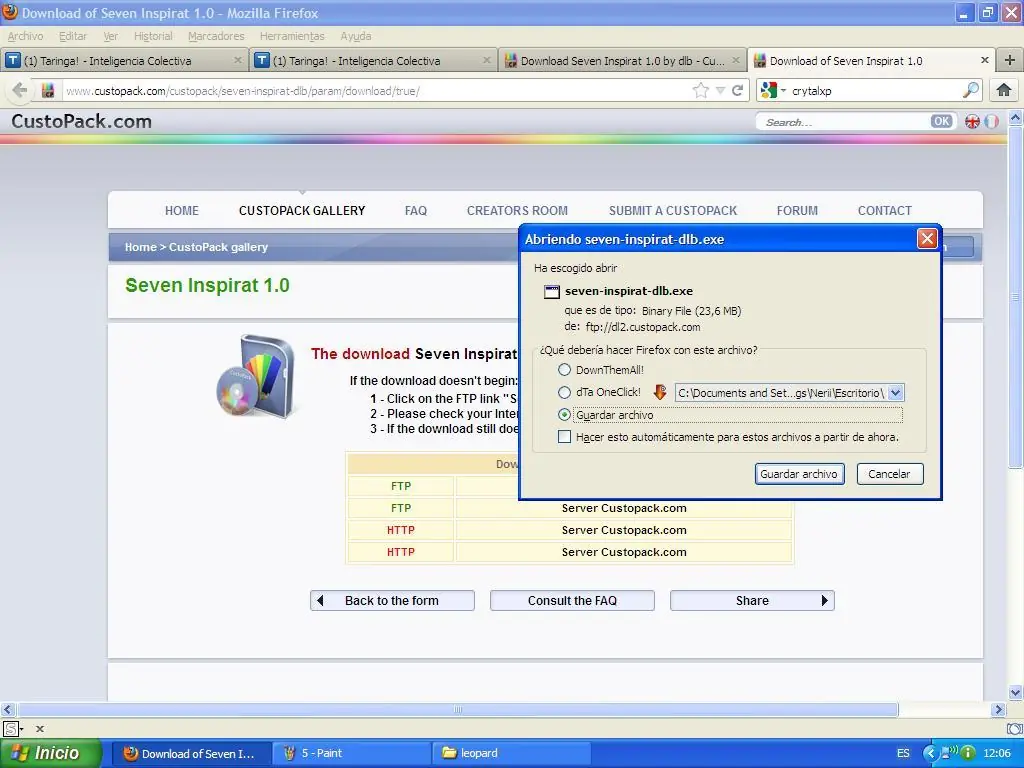
Task: Click the site search OK button
Action: coord(941,121)
